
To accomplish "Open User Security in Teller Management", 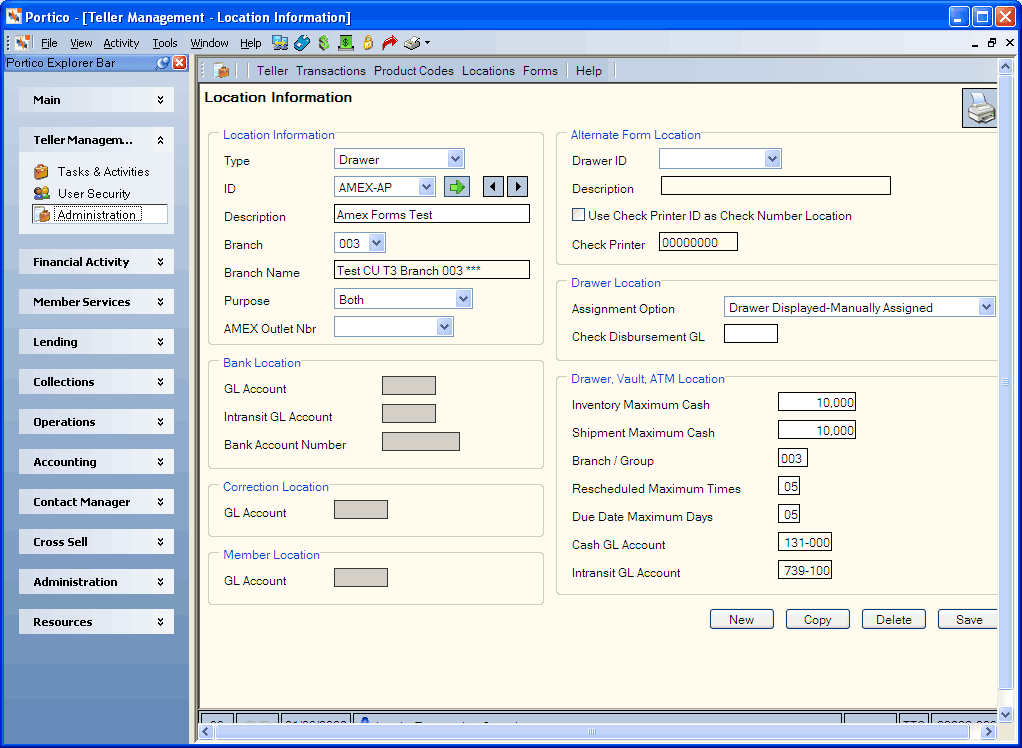I will point(83,194).
